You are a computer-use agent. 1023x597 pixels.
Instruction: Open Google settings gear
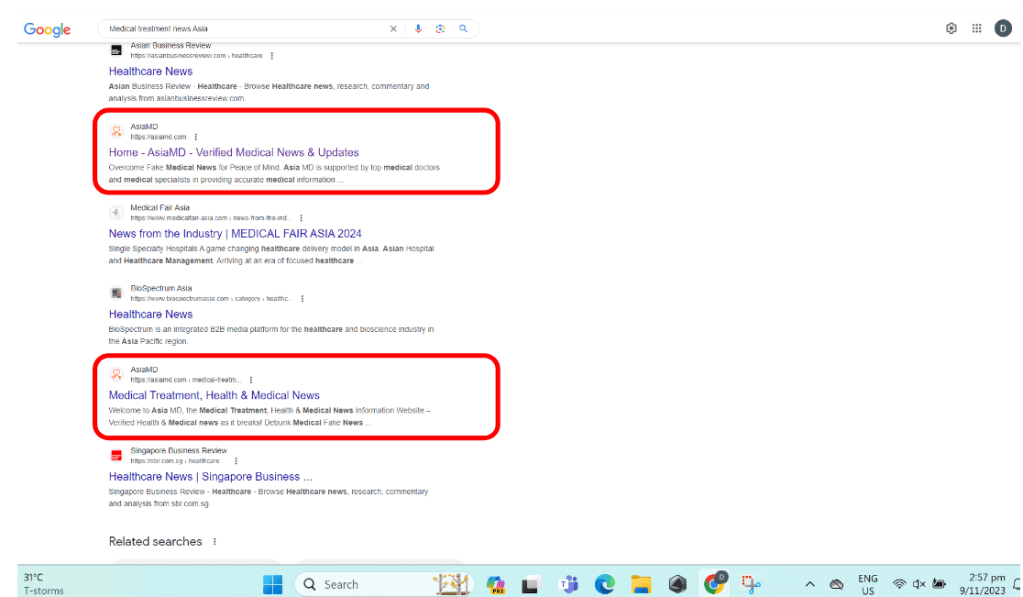(951, 29)
